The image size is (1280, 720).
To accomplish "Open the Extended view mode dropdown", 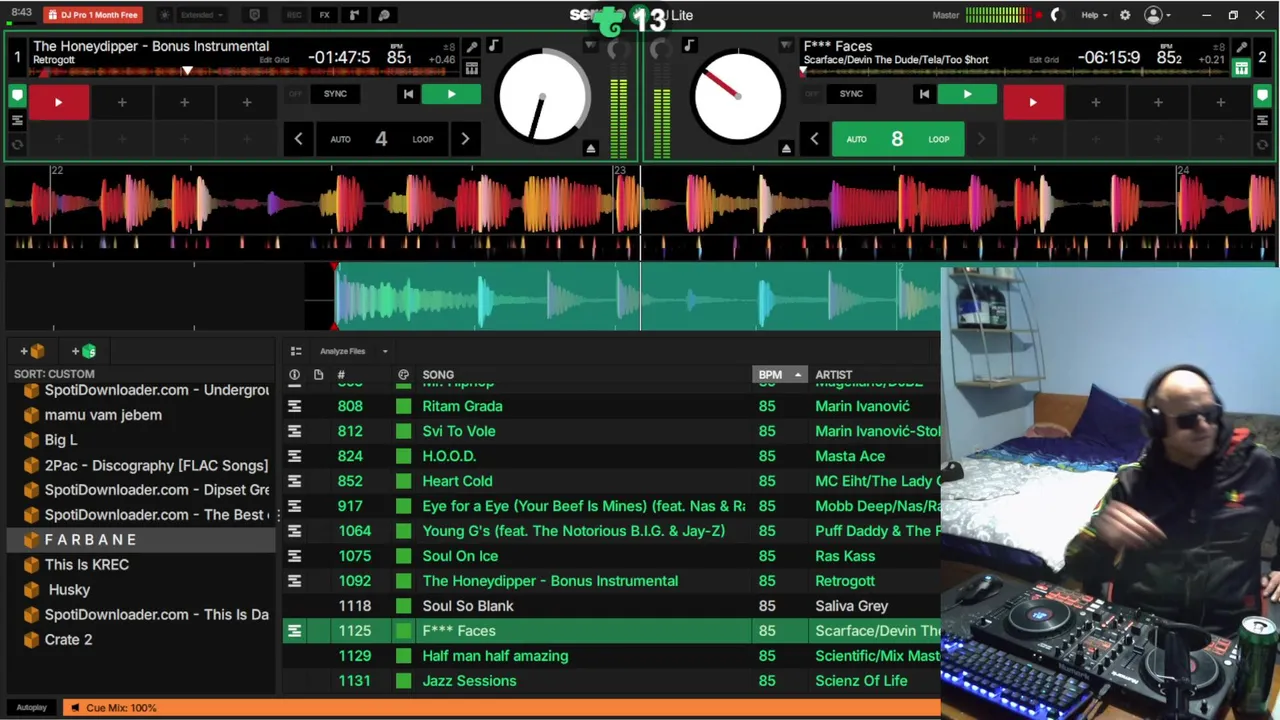I will [x=202, y=15].
